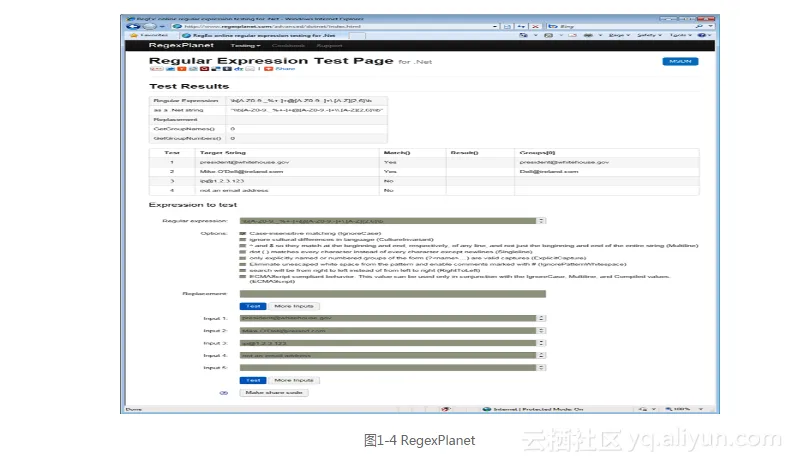Open the Testing dropdown in RegexPlanet navbar
793x463 pixels.
pyautogui.click(x=246, y=46)
